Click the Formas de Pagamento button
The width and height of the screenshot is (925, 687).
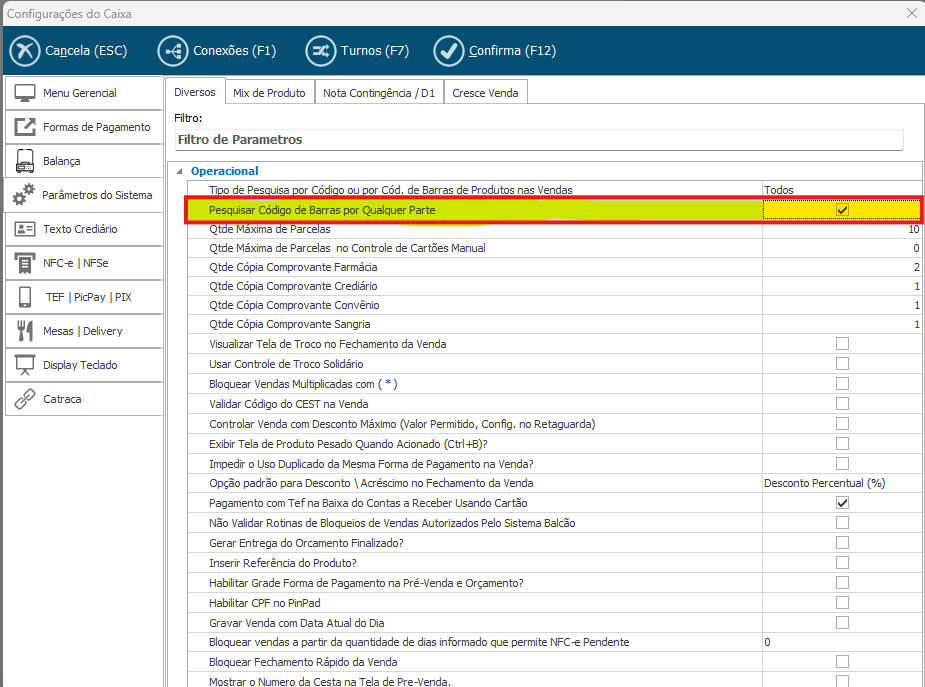point(96,127)
